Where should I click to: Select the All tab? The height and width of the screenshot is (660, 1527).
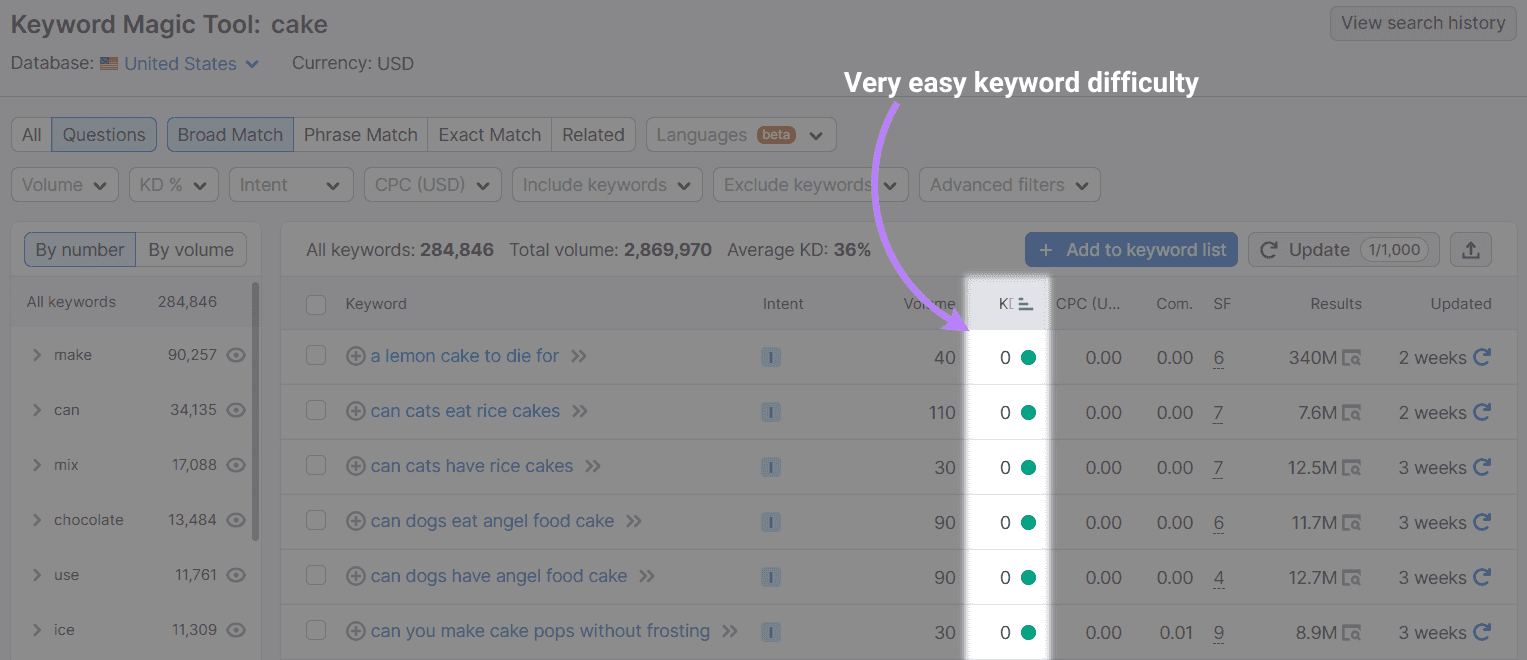[x=32, y=135]
